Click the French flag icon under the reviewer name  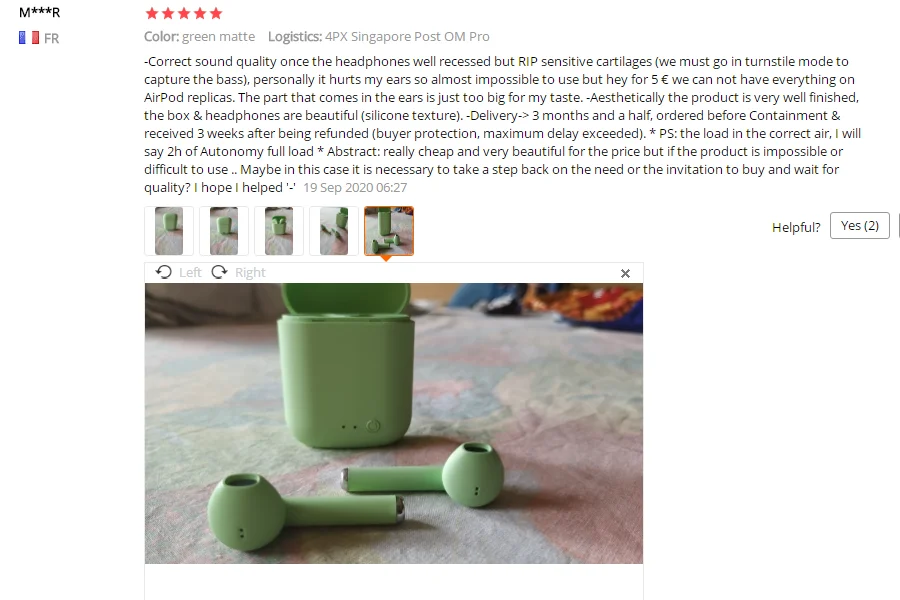click(29, 38)
